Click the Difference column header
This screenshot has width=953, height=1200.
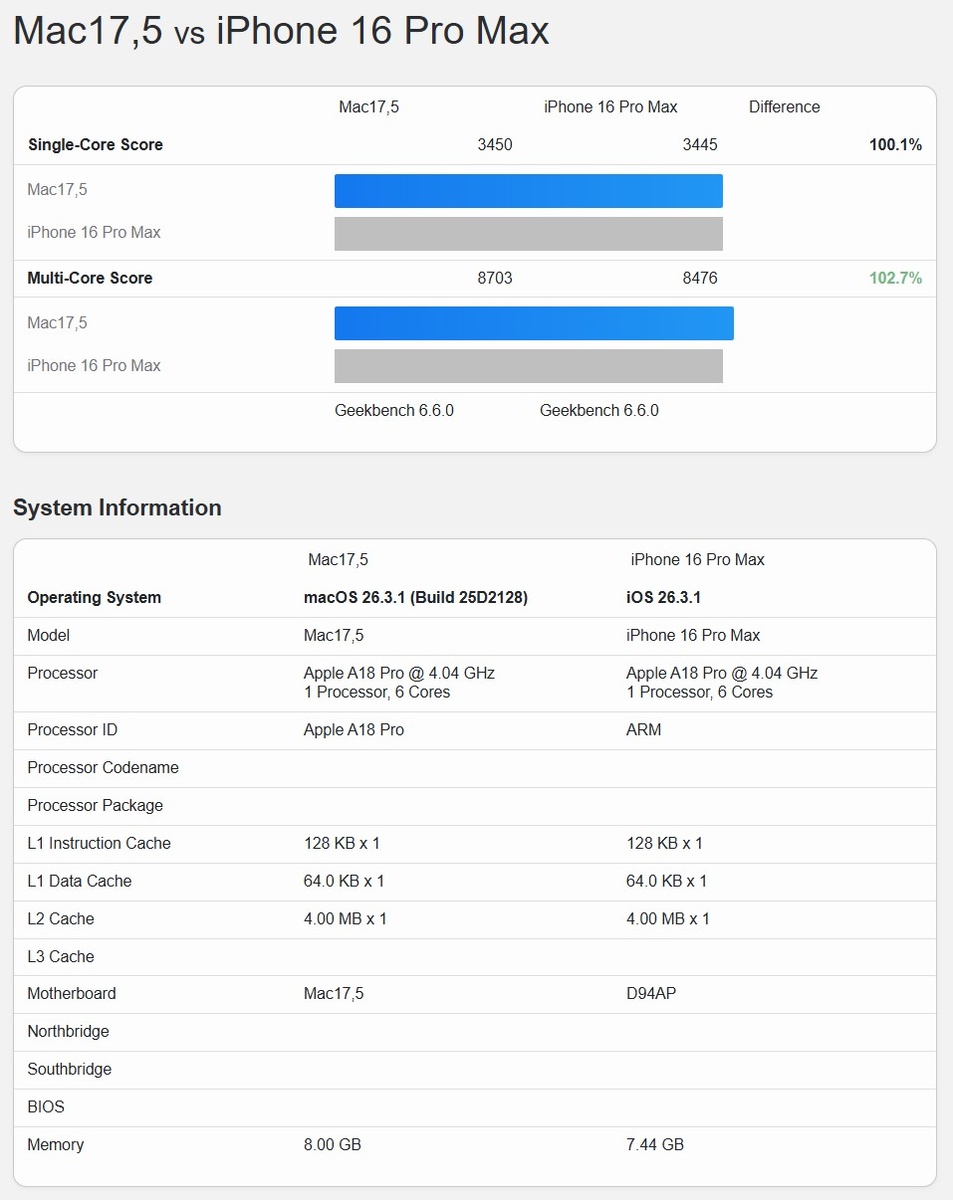coord(783,106)
